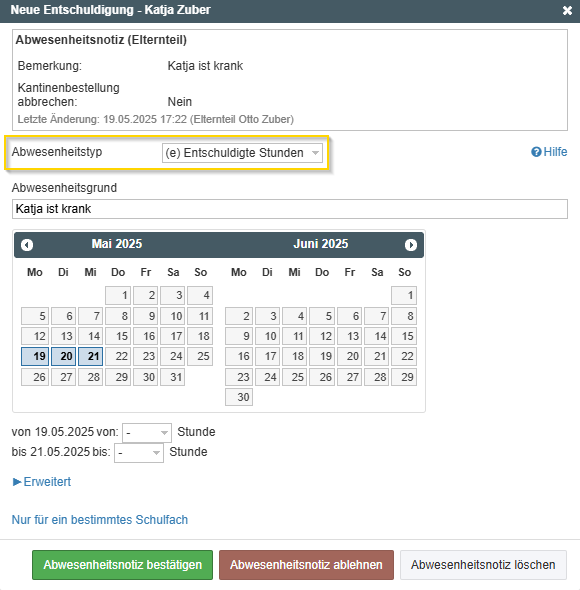
Task: Toggle selected day 21 in Mai 2025
Action: coord(91,356)
